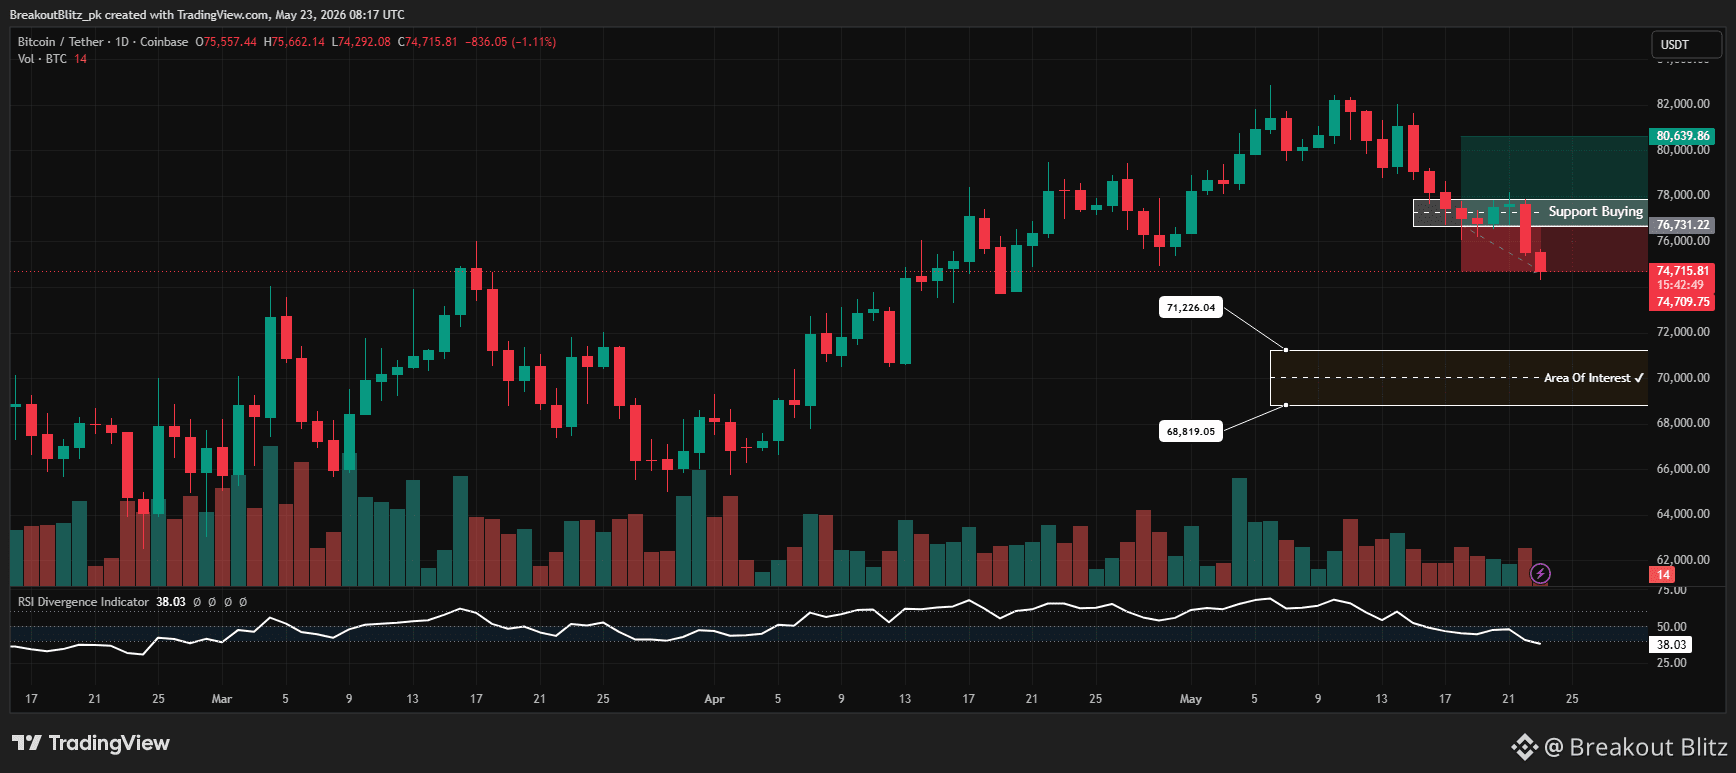Click the TradingView logo
1736x773 pixels.
pyautogui.click(x=91, y=743)
